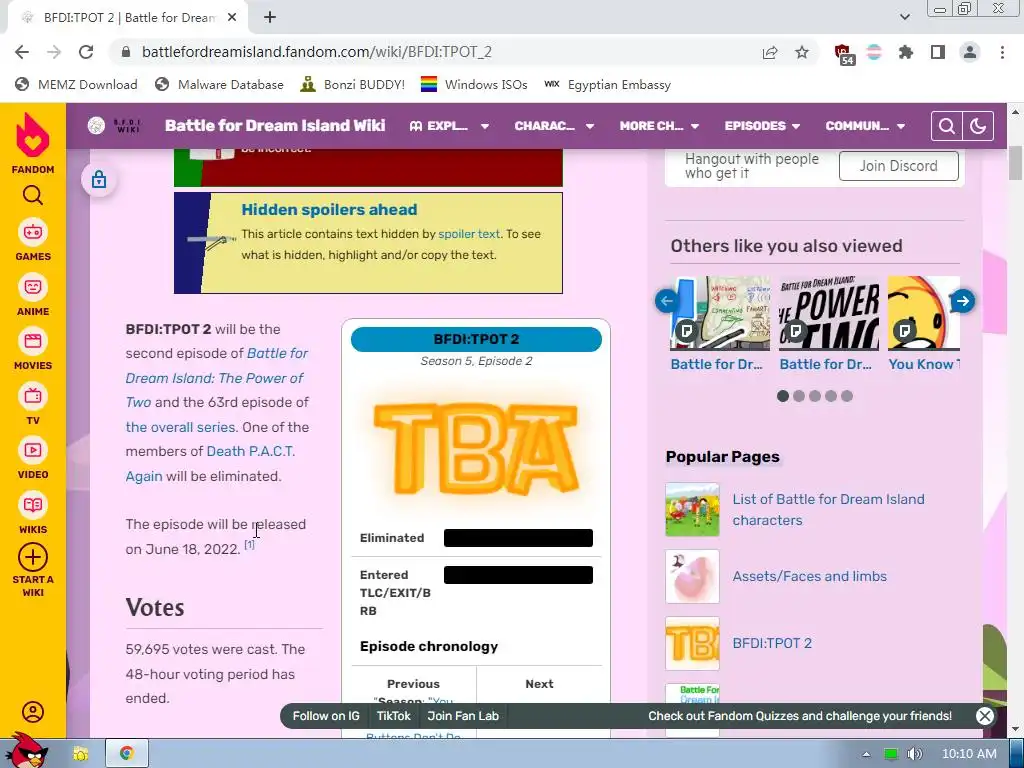Dismiss the Fandom Quizzes banner

[x=984, y=716]
